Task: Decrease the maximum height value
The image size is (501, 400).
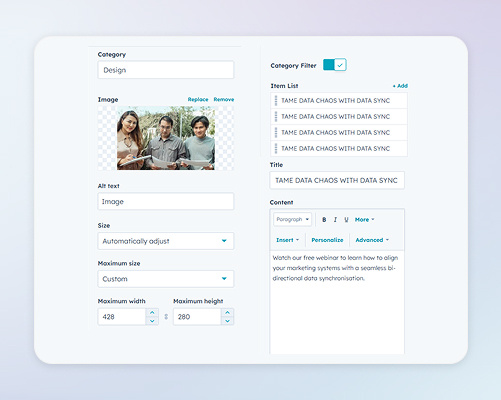Action: 227,321
